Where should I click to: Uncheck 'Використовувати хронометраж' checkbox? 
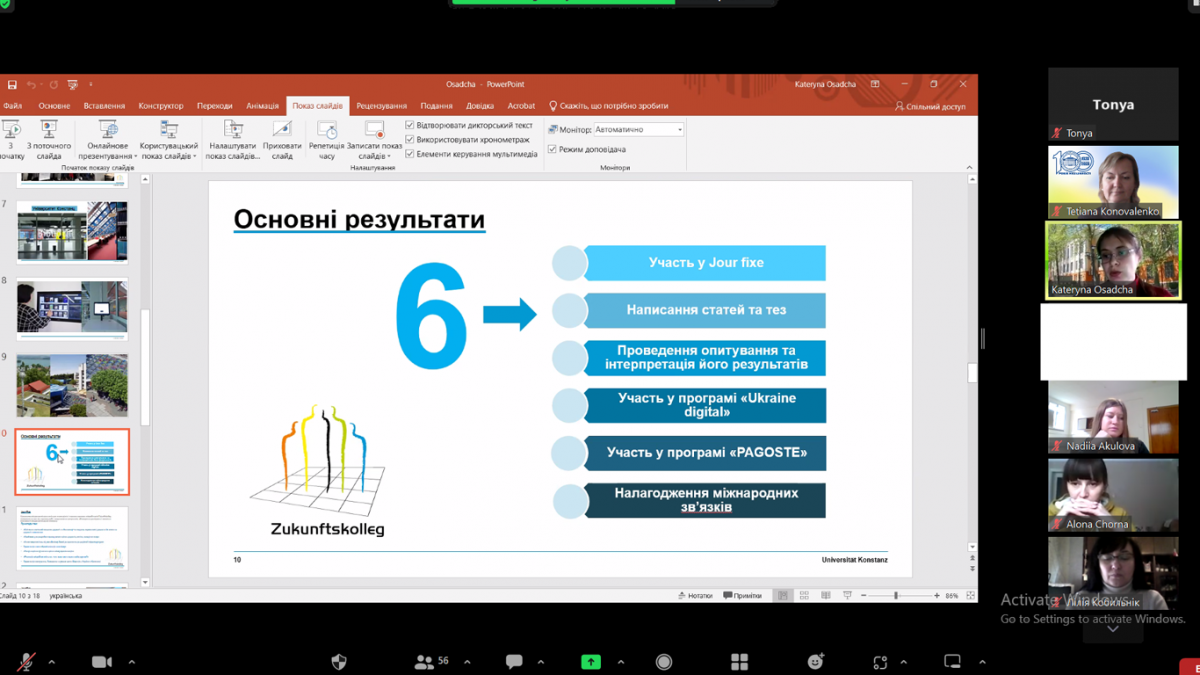tap(410, 140)
